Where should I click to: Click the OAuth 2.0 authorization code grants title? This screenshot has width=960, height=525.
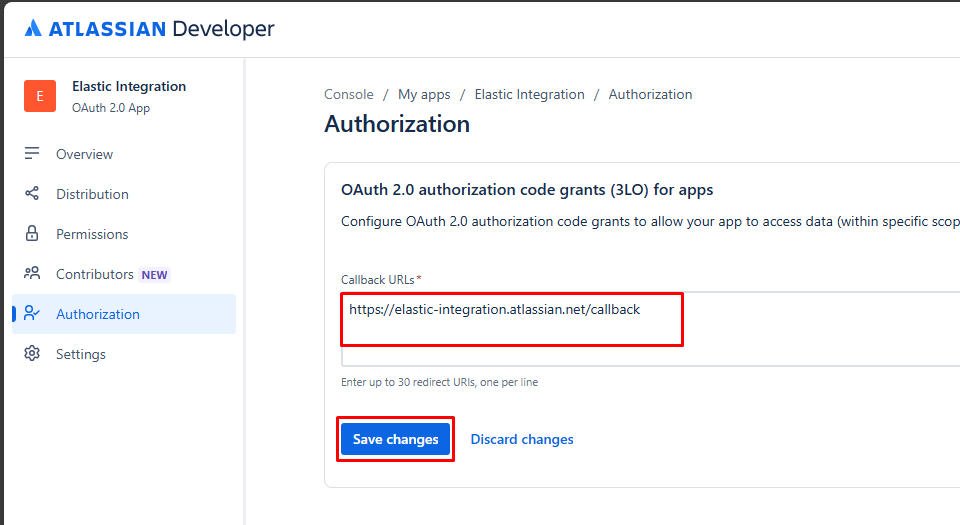pos(527,190)
